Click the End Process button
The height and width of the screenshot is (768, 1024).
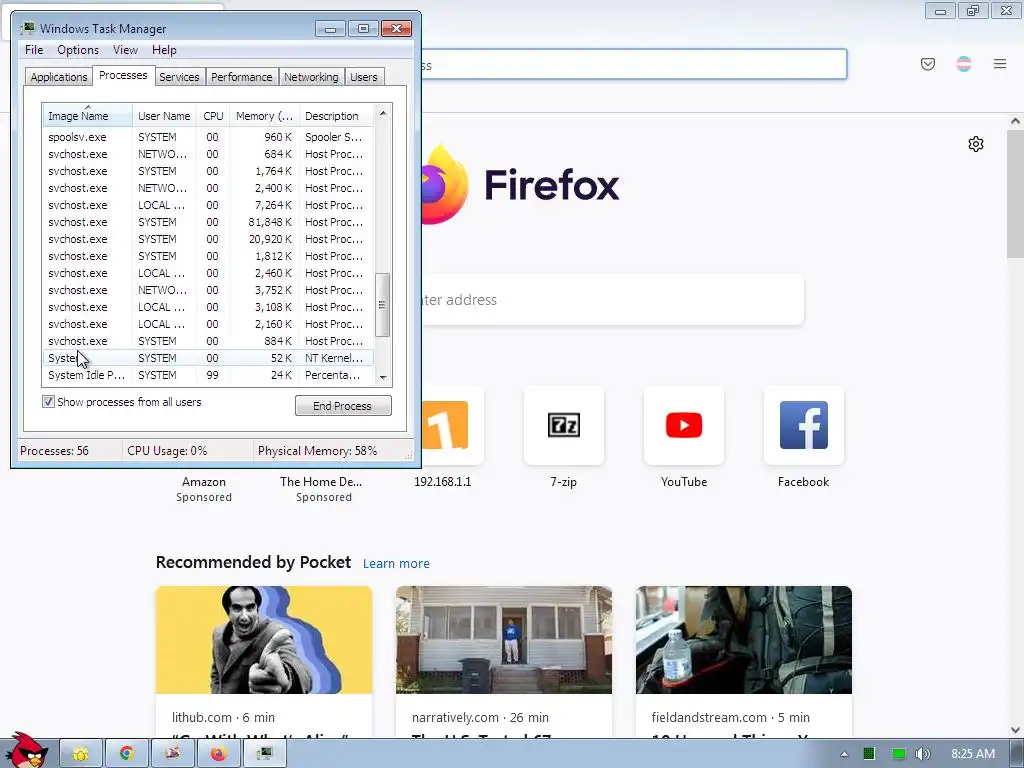pyautogui.click(x=343, y=406)
